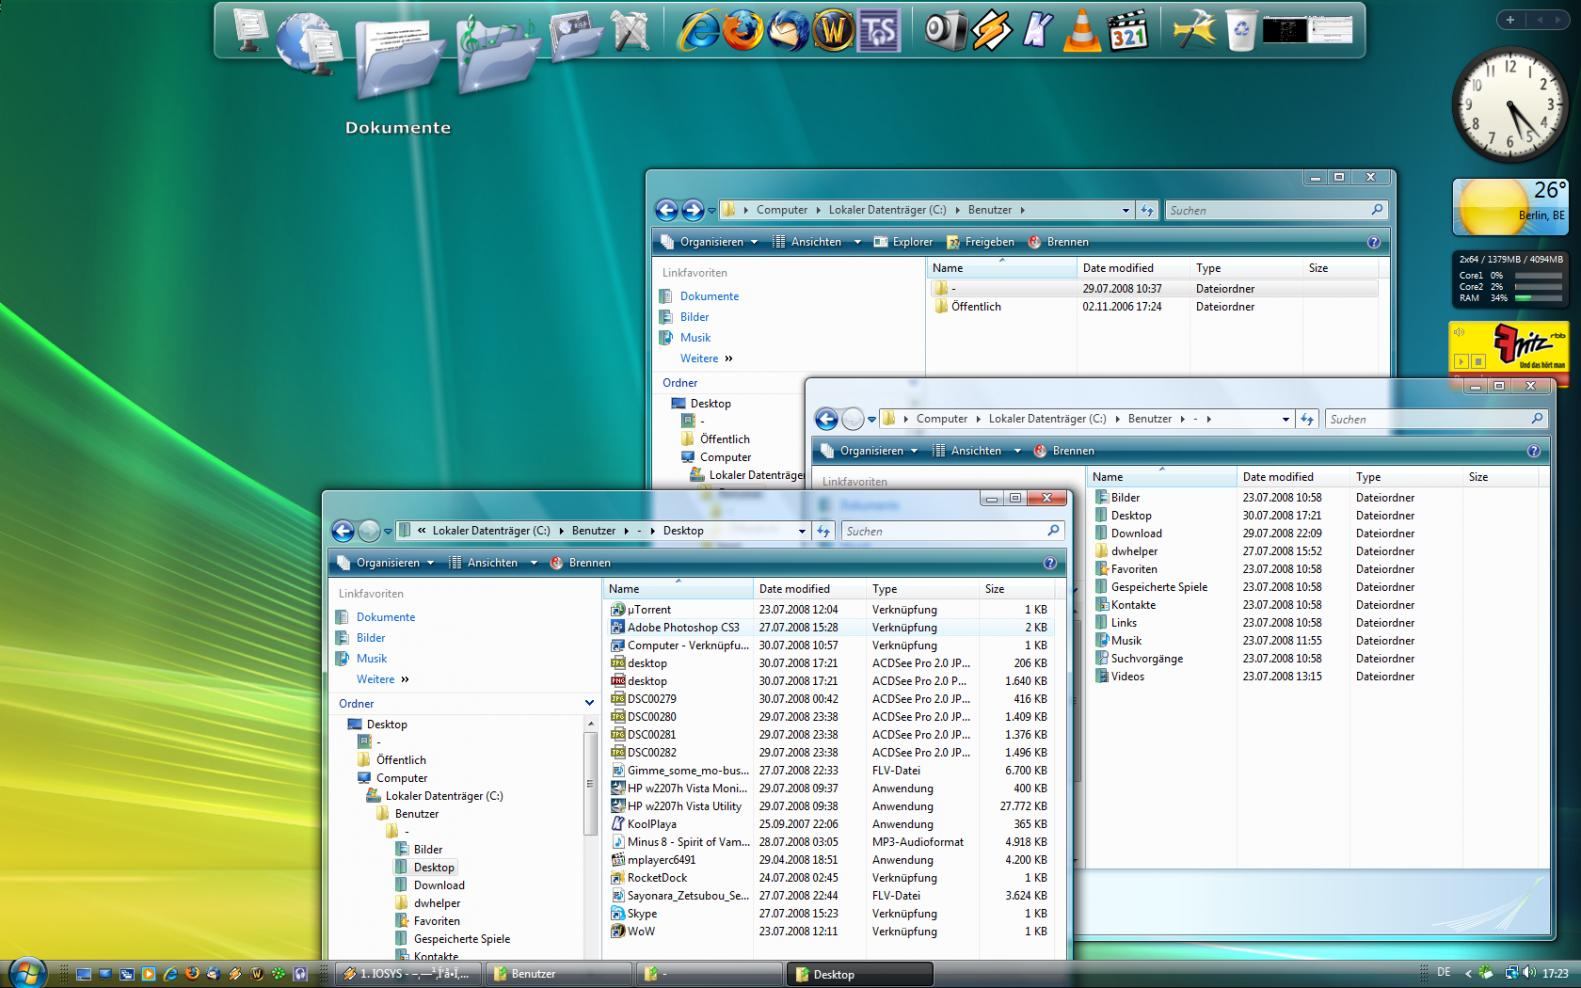Screen dimensions: 1581x988
Task: Click the Windows Start orb
Action: (26, 971)
